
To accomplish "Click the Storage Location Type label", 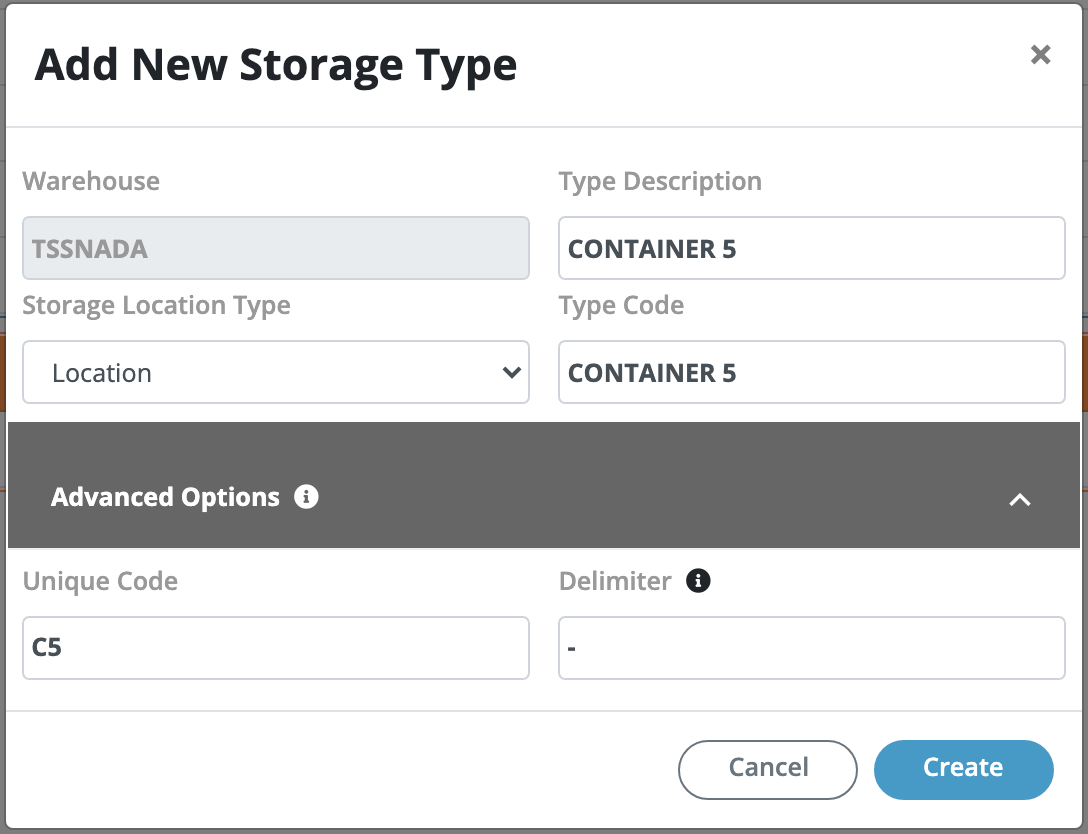I will click(x=156, y=306).
